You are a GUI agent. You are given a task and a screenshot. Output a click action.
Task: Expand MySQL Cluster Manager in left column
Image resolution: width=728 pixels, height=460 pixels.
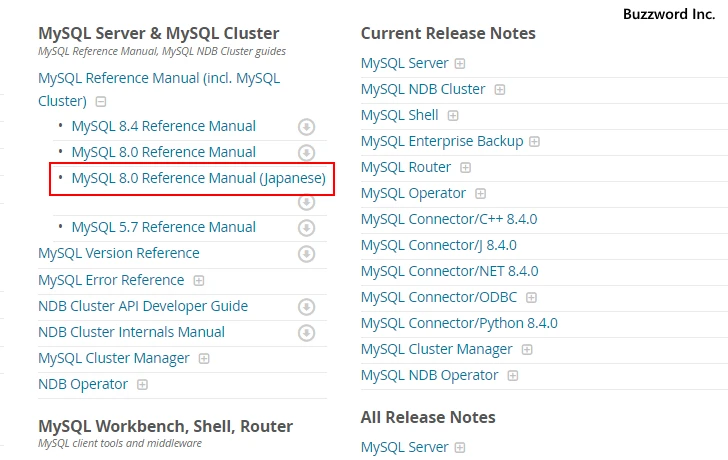(x=204, y=359)
